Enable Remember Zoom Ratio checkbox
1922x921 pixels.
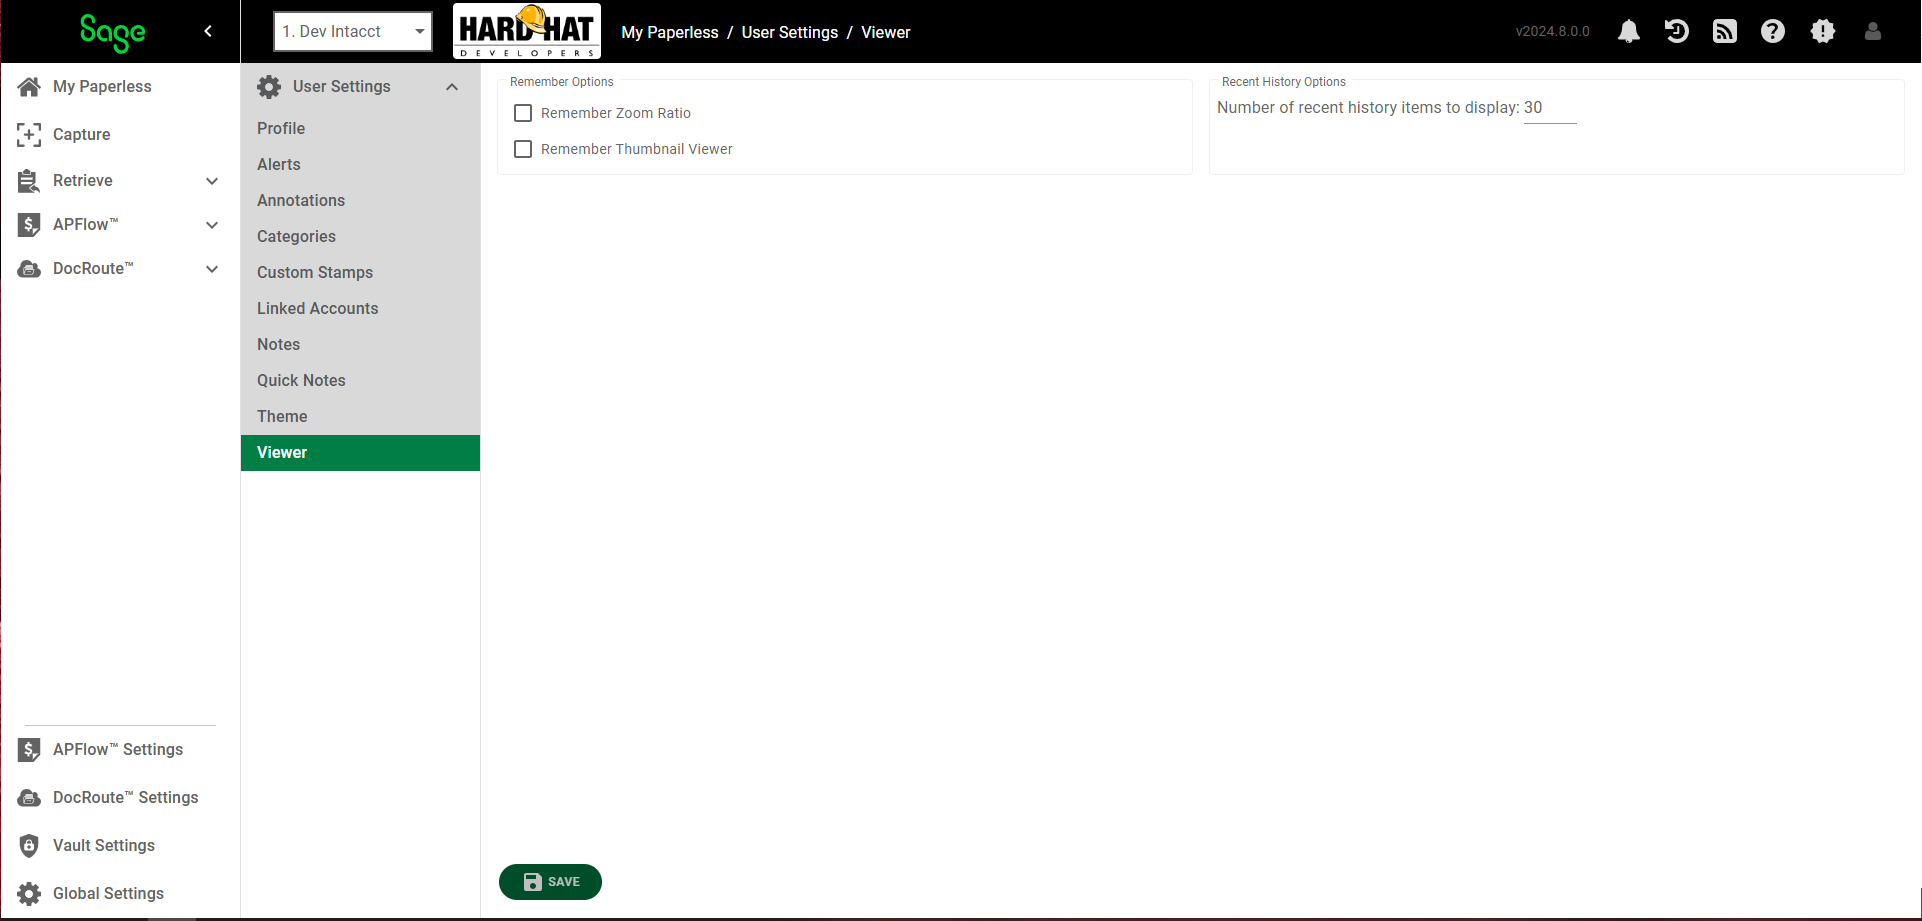pos(523,113)
